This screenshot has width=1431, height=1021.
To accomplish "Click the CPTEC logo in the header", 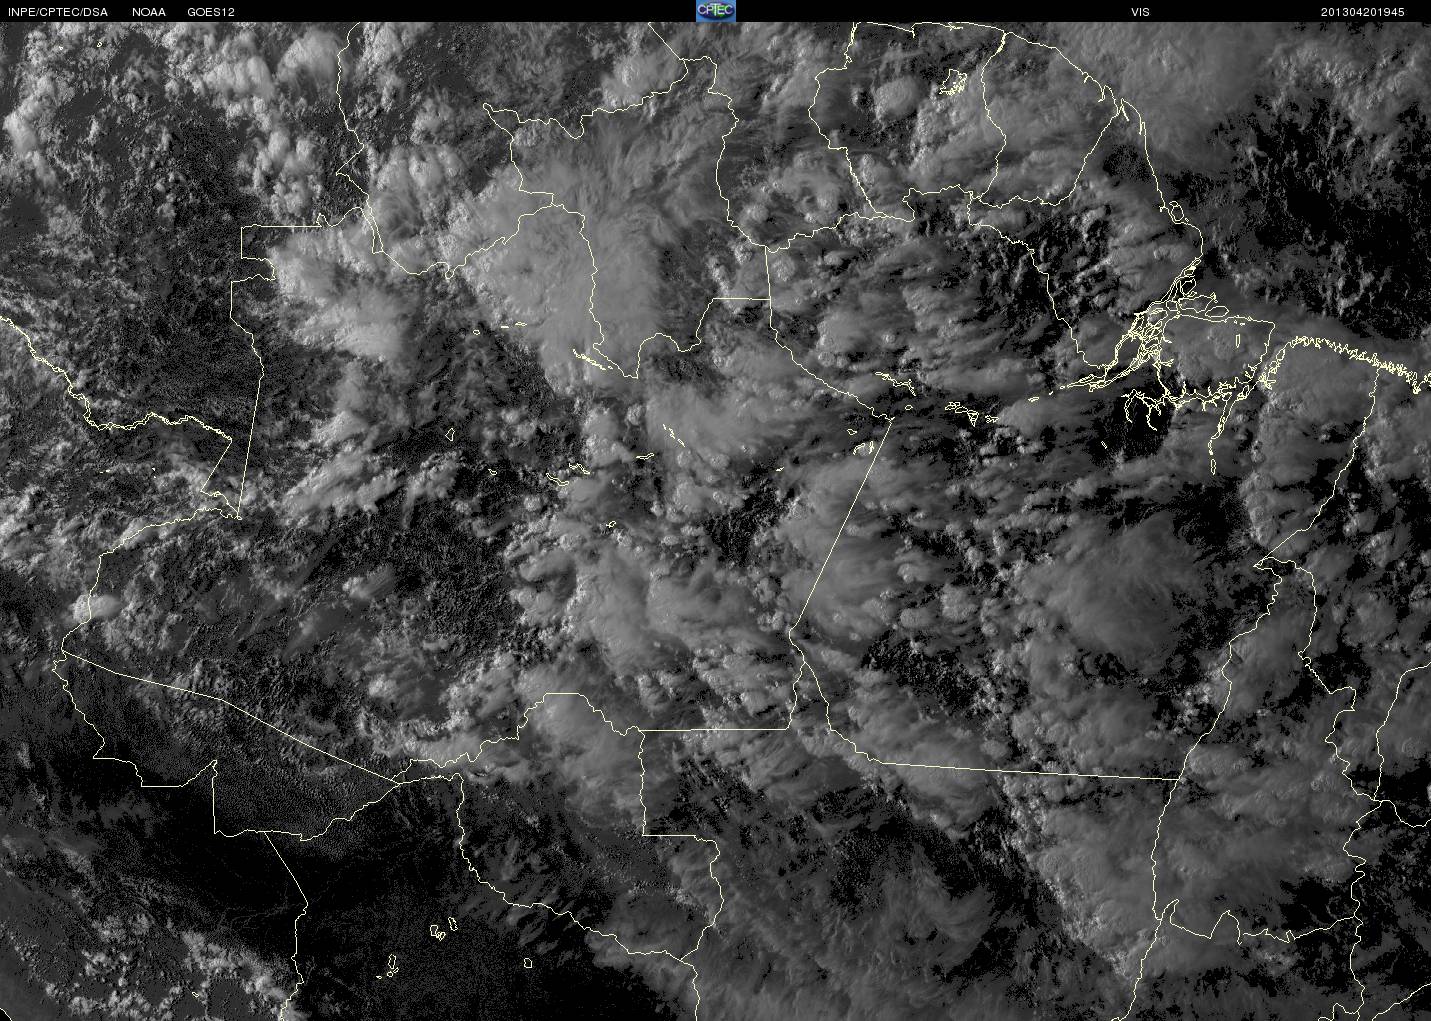I will (715, 11).
